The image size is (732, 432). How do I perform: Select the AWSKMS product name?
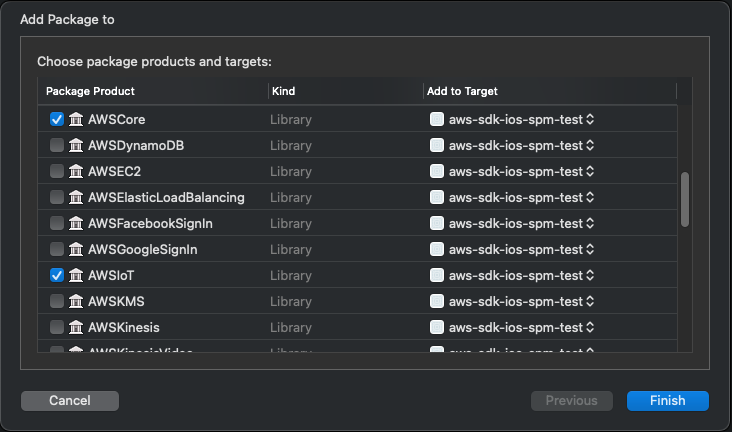click(x=116, y=301)
